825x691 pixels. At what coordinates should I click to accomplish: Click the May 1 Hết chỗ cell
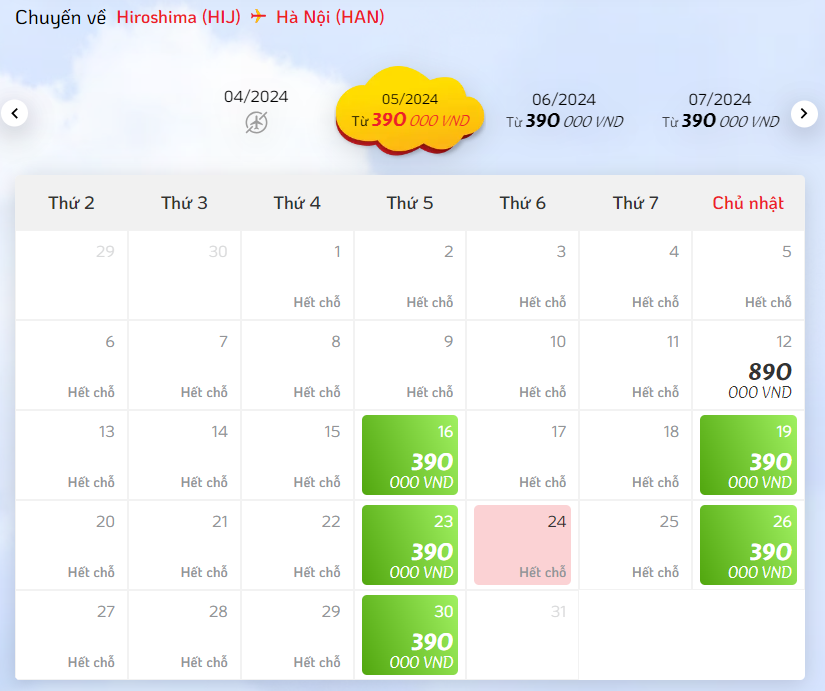click(297, 275)
